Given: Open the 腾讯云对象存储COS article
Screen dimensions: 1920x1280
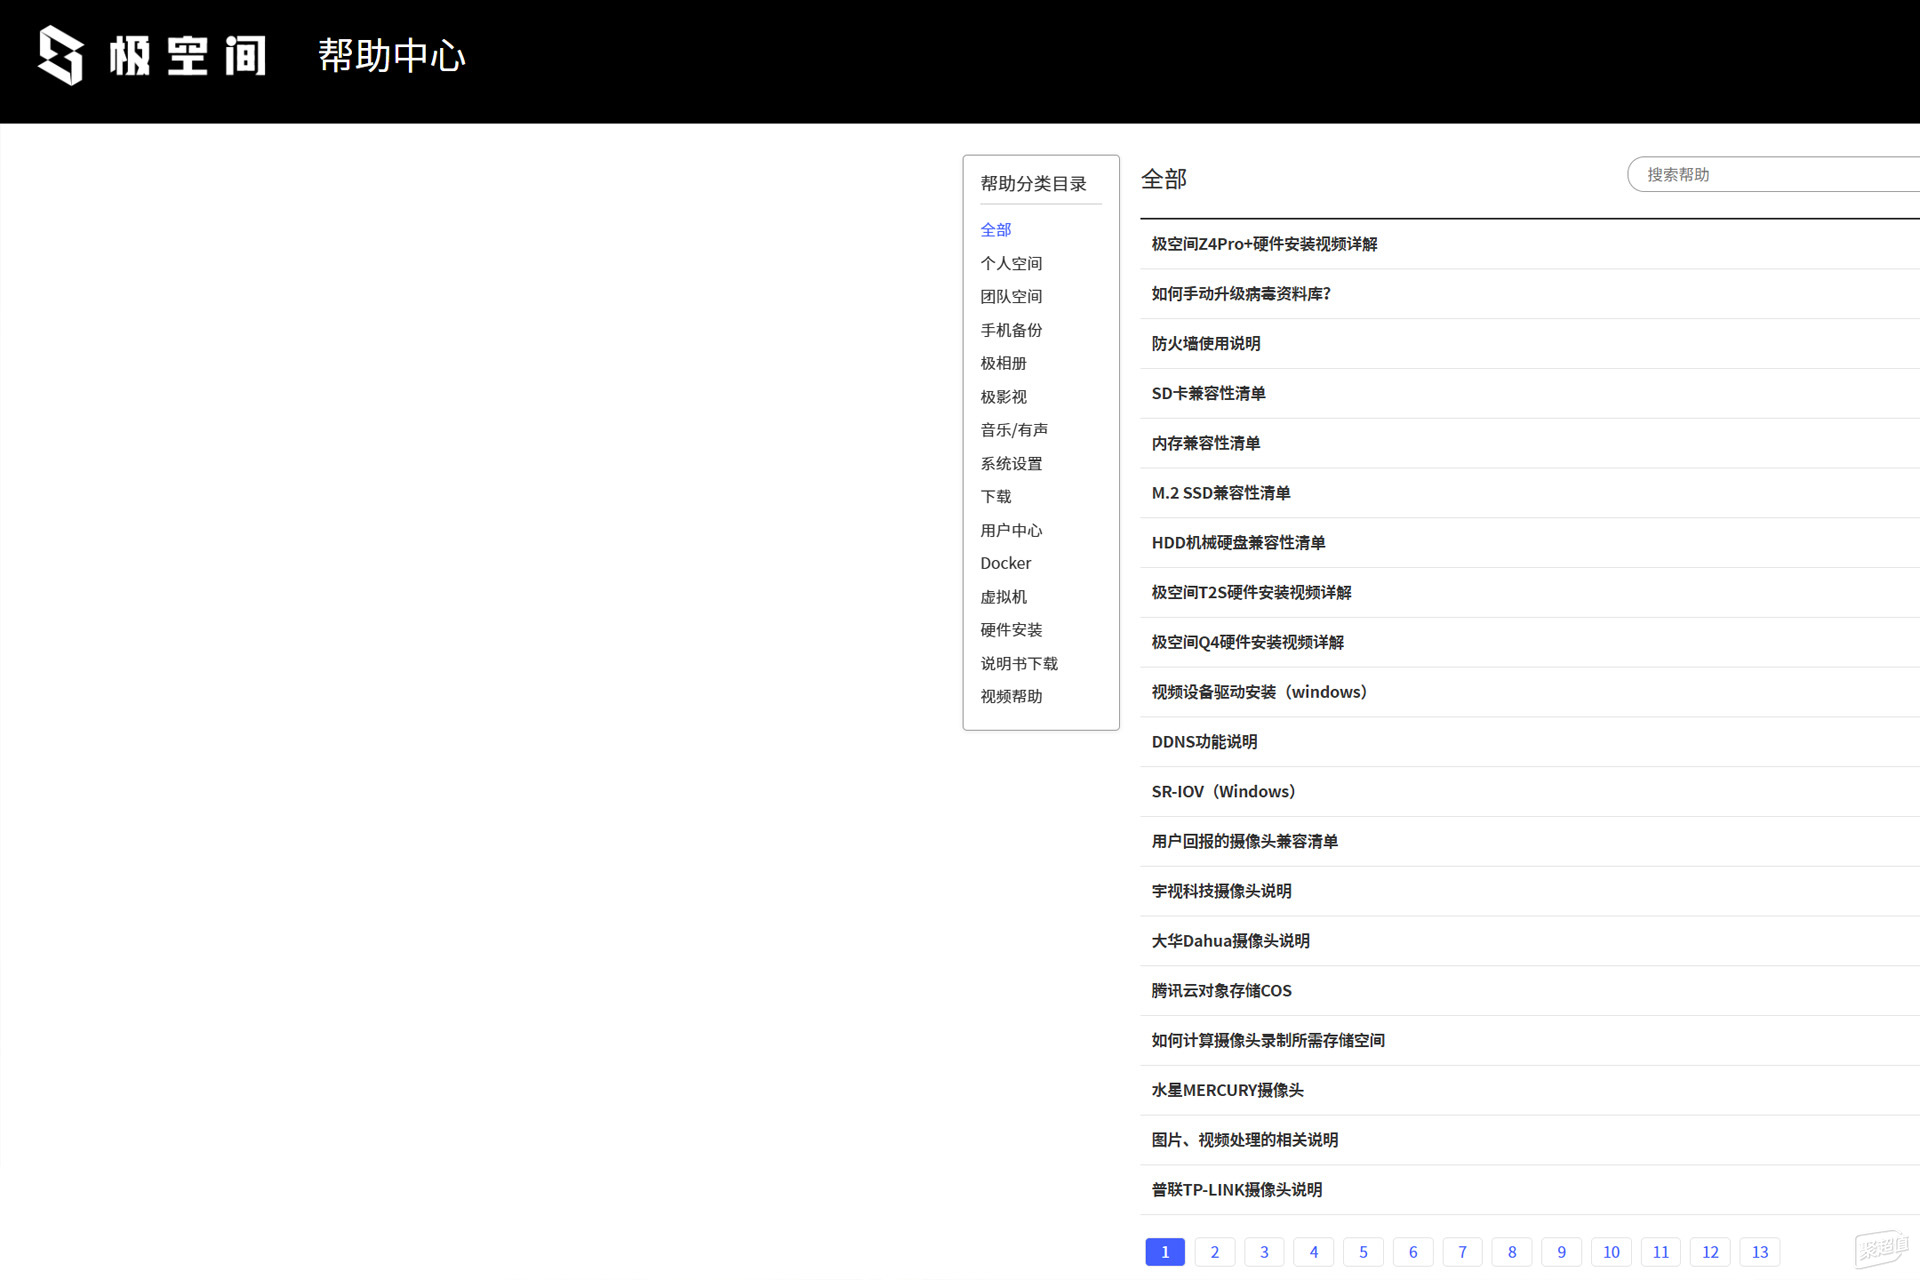Looking at the screenshot, I should click(x=1221, y=991).
